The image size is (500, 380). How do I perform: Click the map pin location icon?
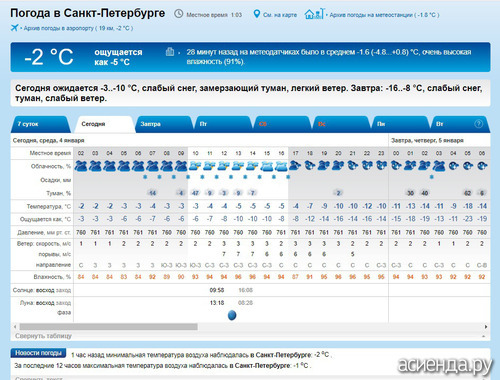pyautogui.click(x=256, y=14)
